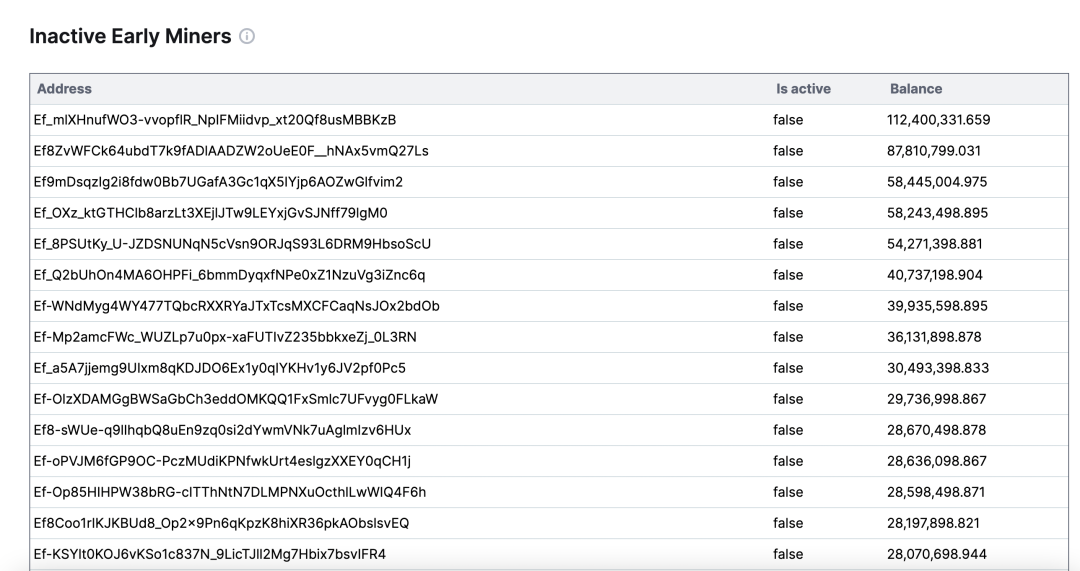Click the balance value 112,400,331.659
The width and height of the screenshot is (1080, 571).
(x=938, y=120)
